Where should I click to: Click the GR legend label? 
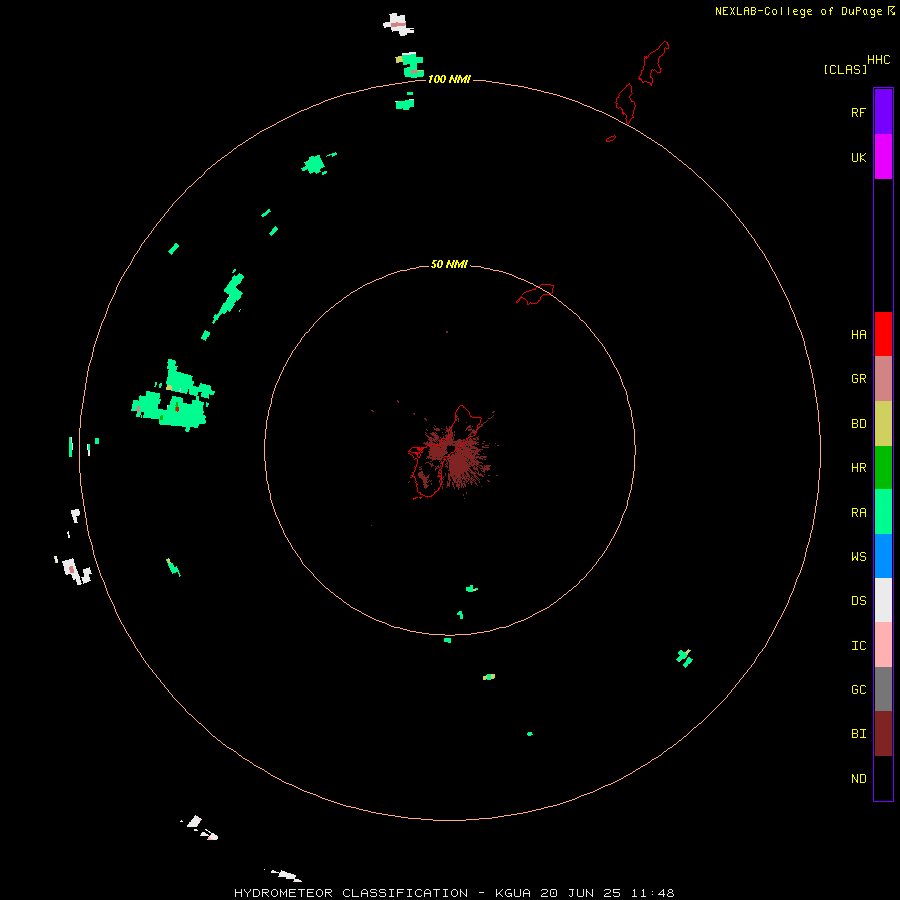pyautogui.click(x=858, y=379)
